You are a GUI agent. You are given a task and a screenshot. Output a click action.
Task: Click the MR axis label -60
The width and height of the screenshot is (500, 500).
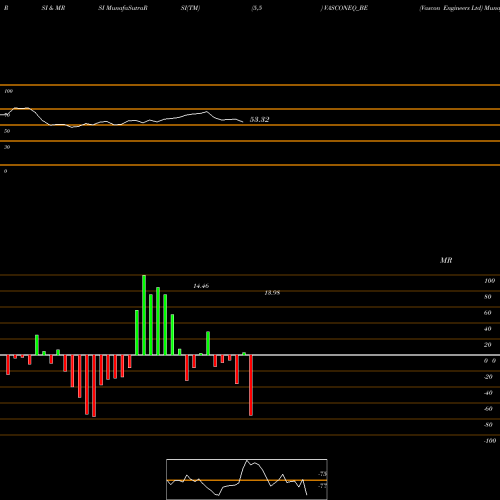pos(488,409)
